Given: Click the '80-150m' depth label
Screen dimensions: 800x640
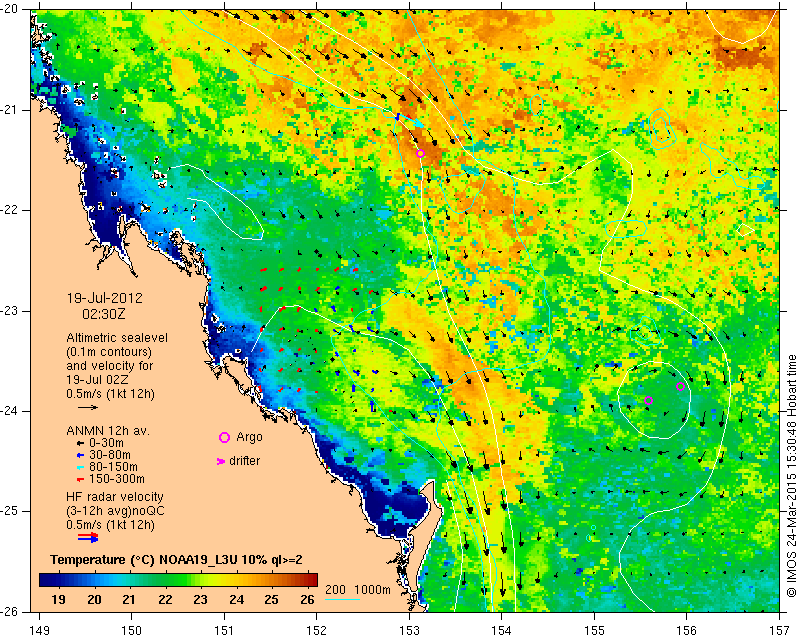Looking at the screenshot, I should point(113,467).
